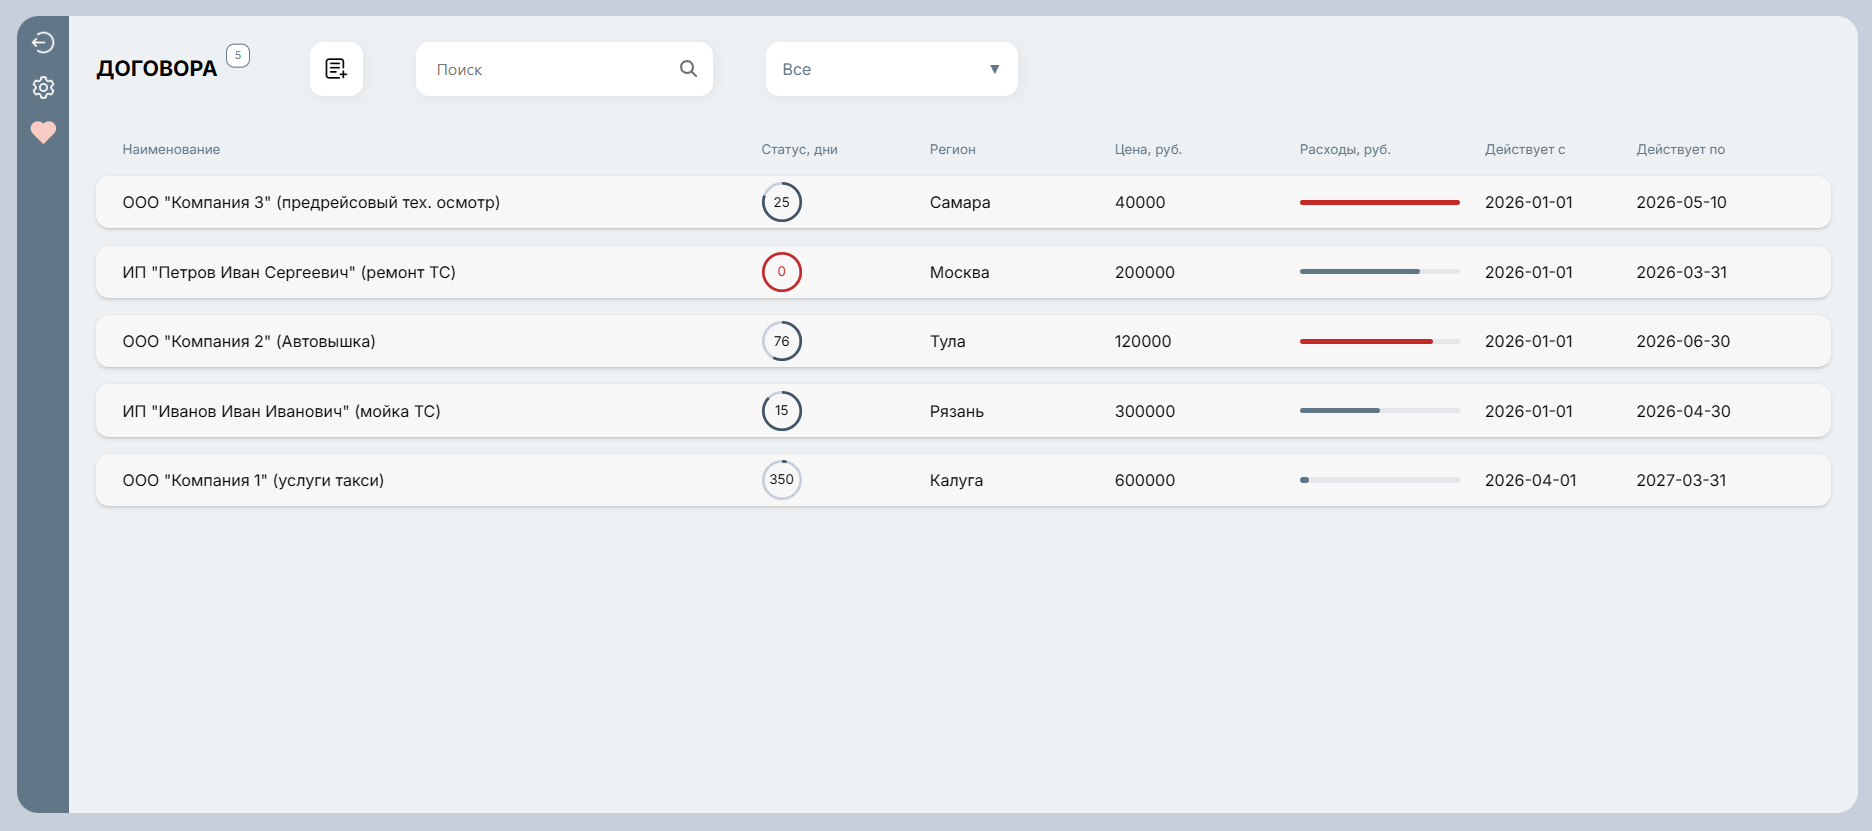Click the logout icon in sidebar
This screenshot has height=831, width=1872.
click(43, 42)
